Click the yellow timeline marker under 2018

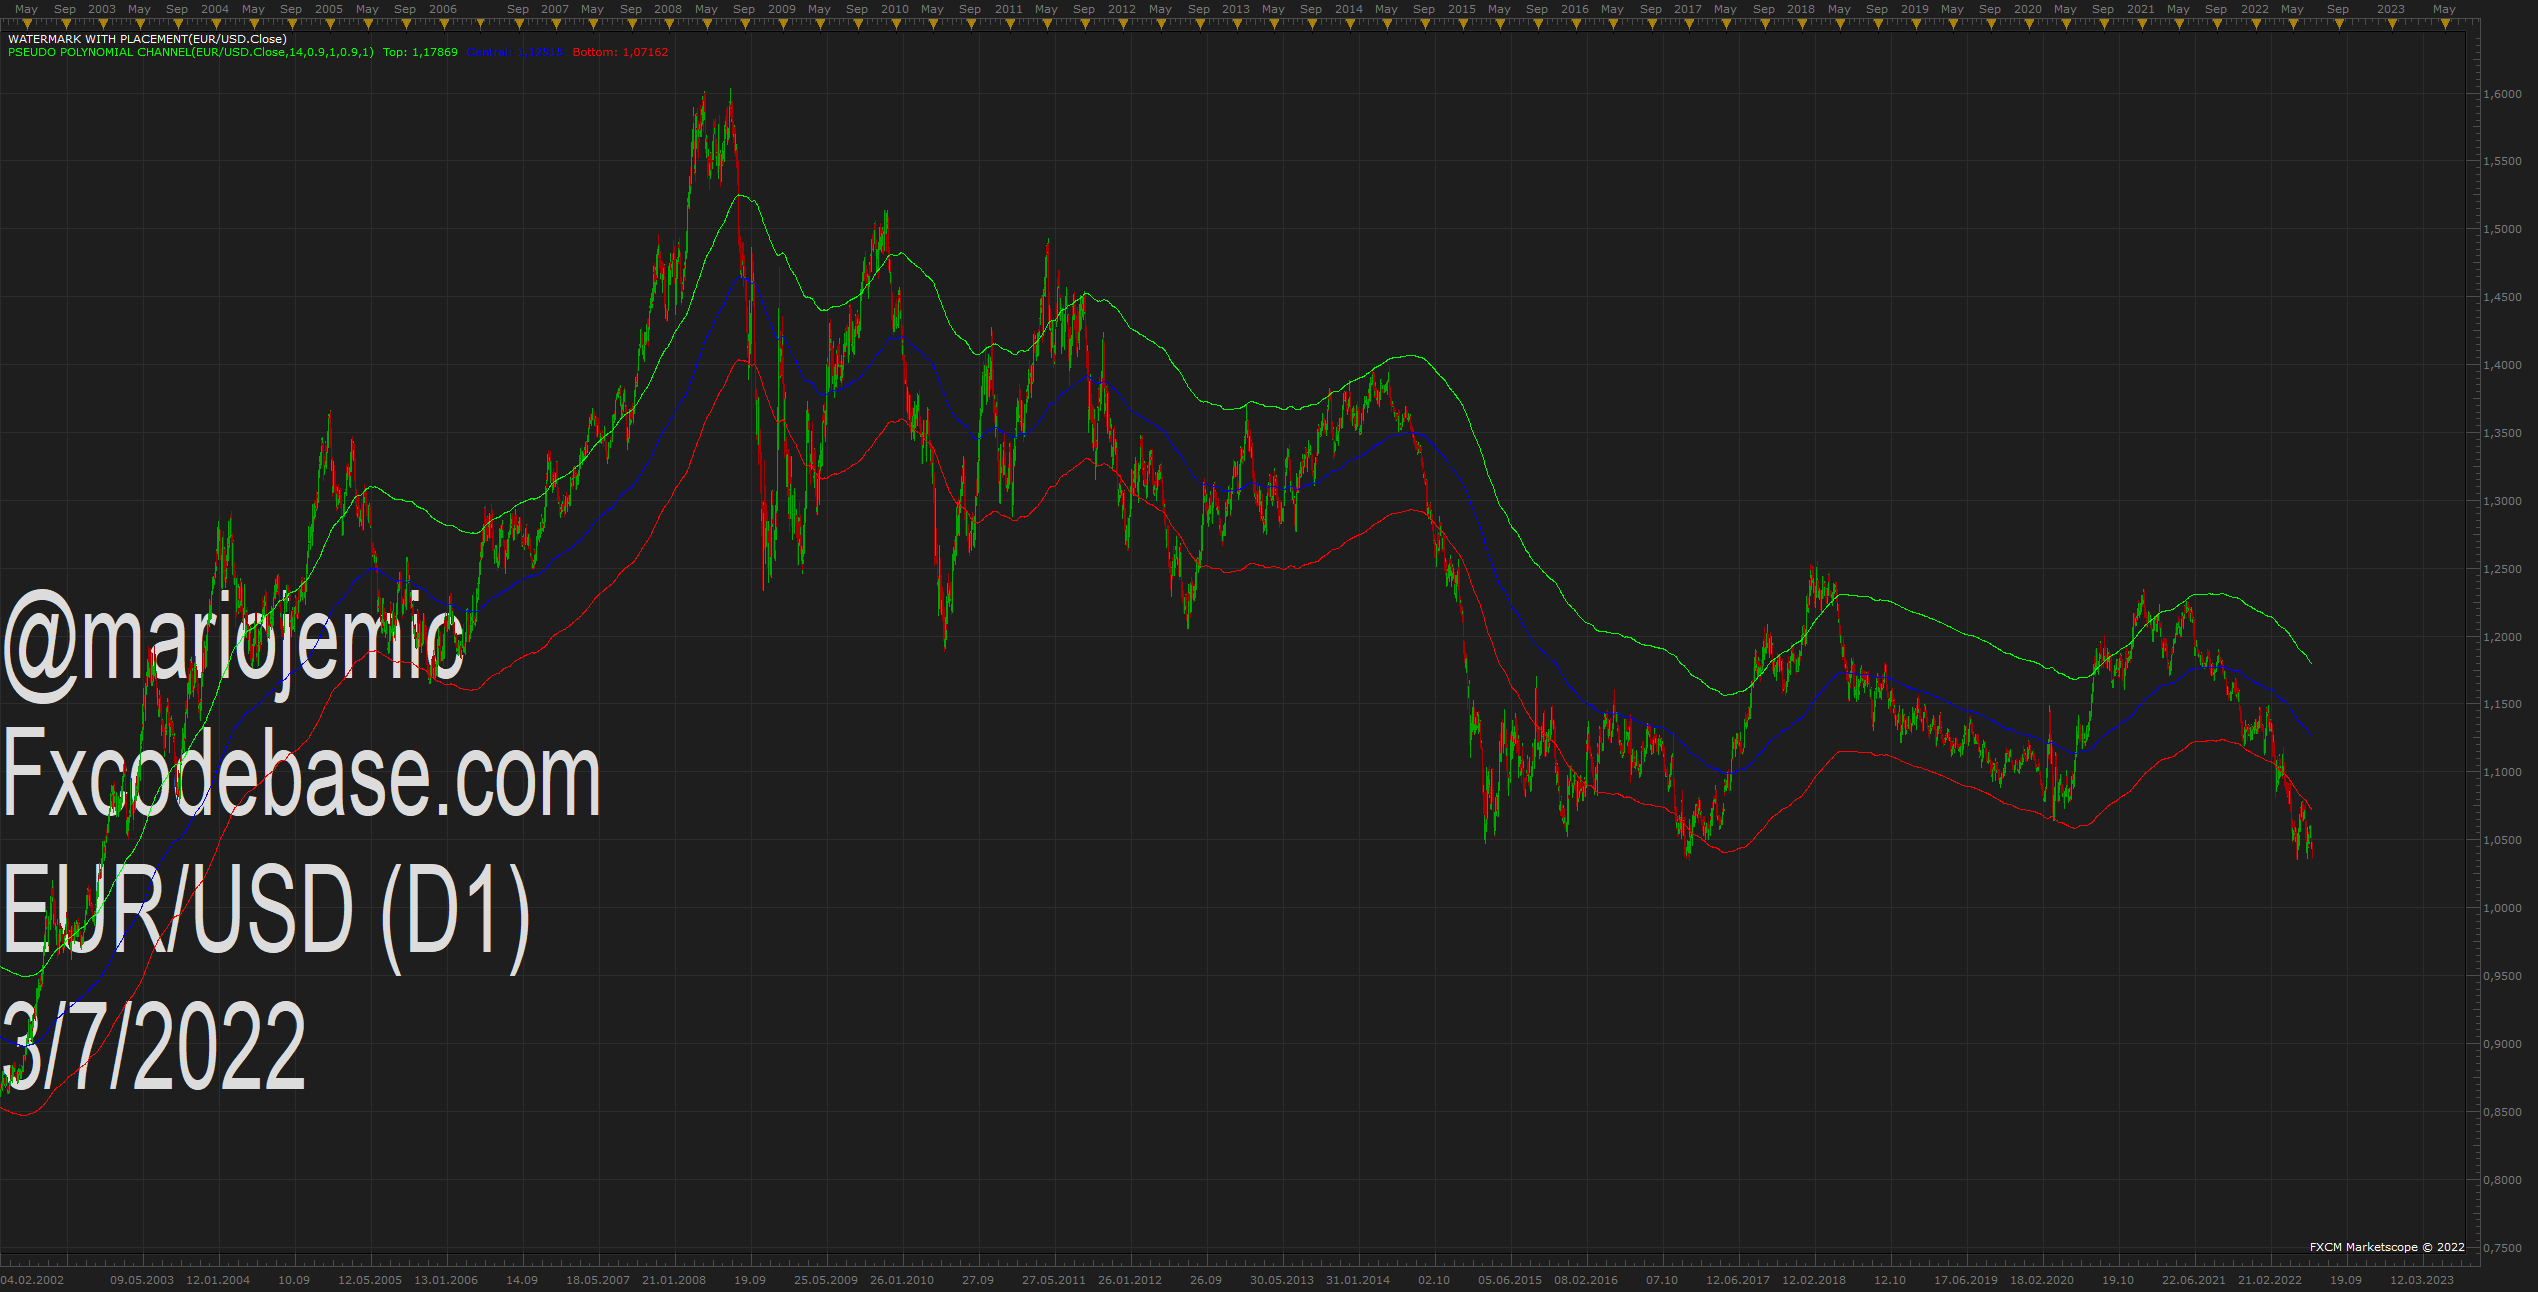click(x=1802, y=23)
